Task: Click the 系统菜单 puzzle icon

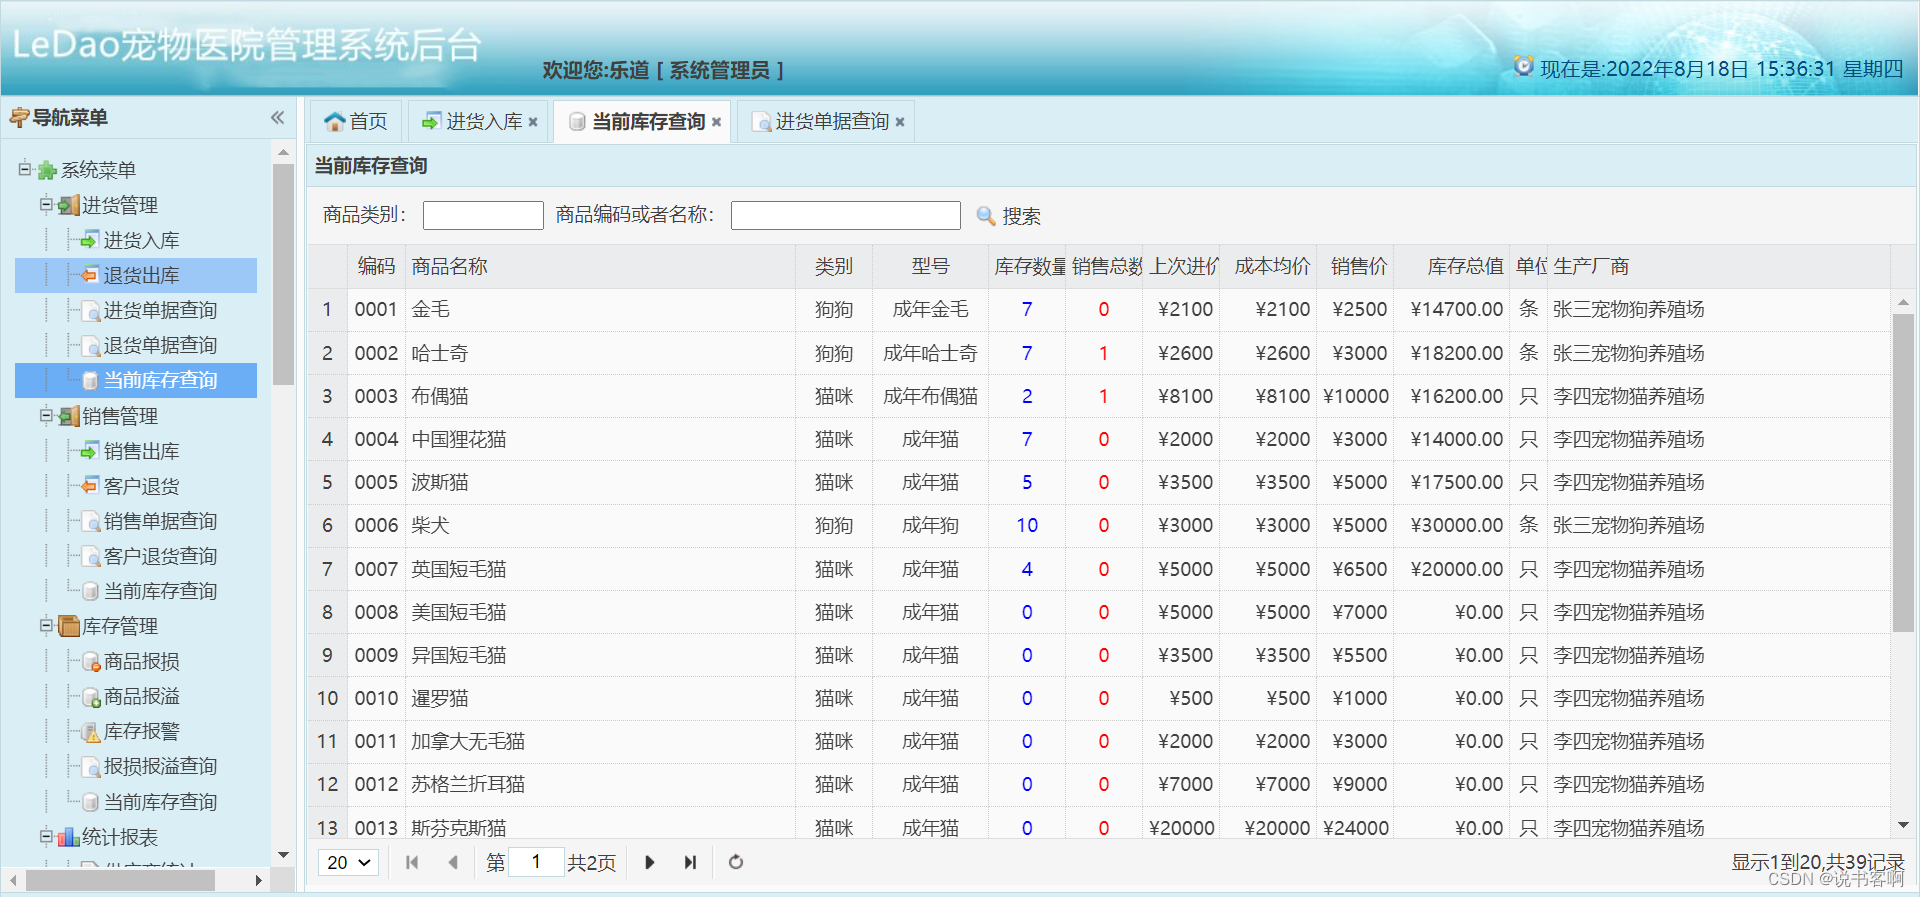Action: tap(47, 170)
